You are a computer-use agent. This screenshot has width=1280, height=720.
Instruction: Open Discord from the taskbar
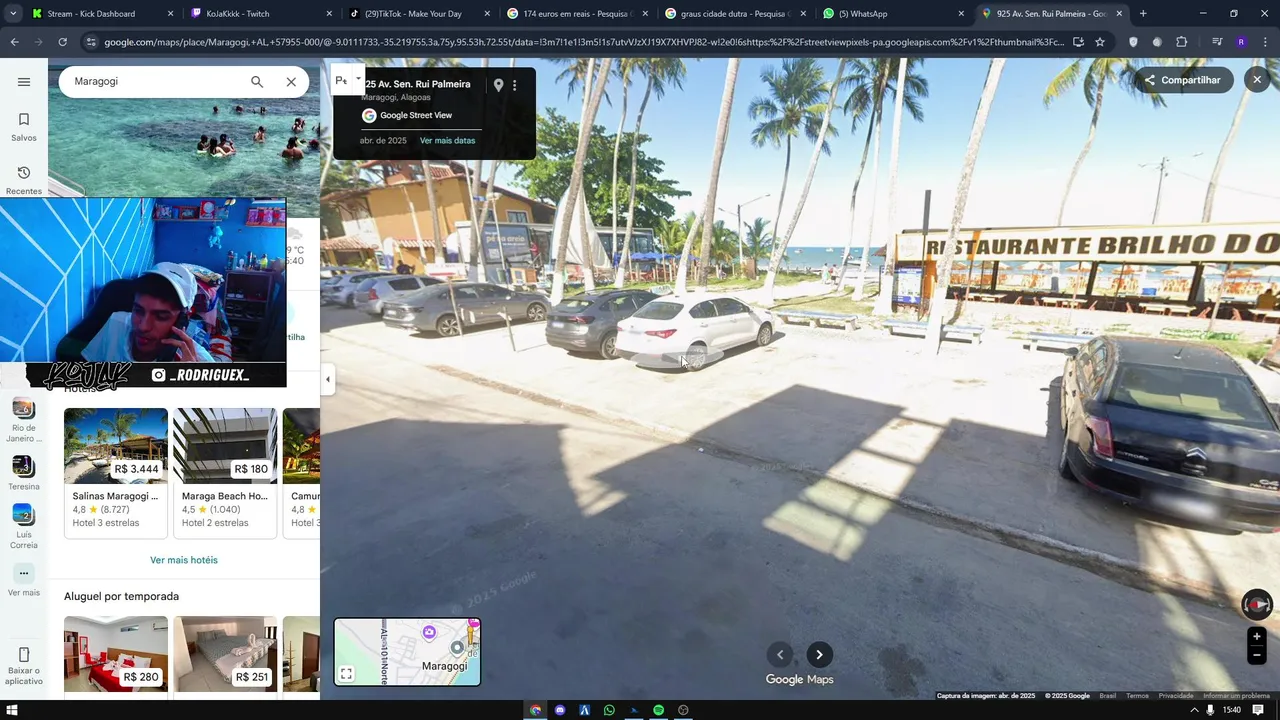560,710
